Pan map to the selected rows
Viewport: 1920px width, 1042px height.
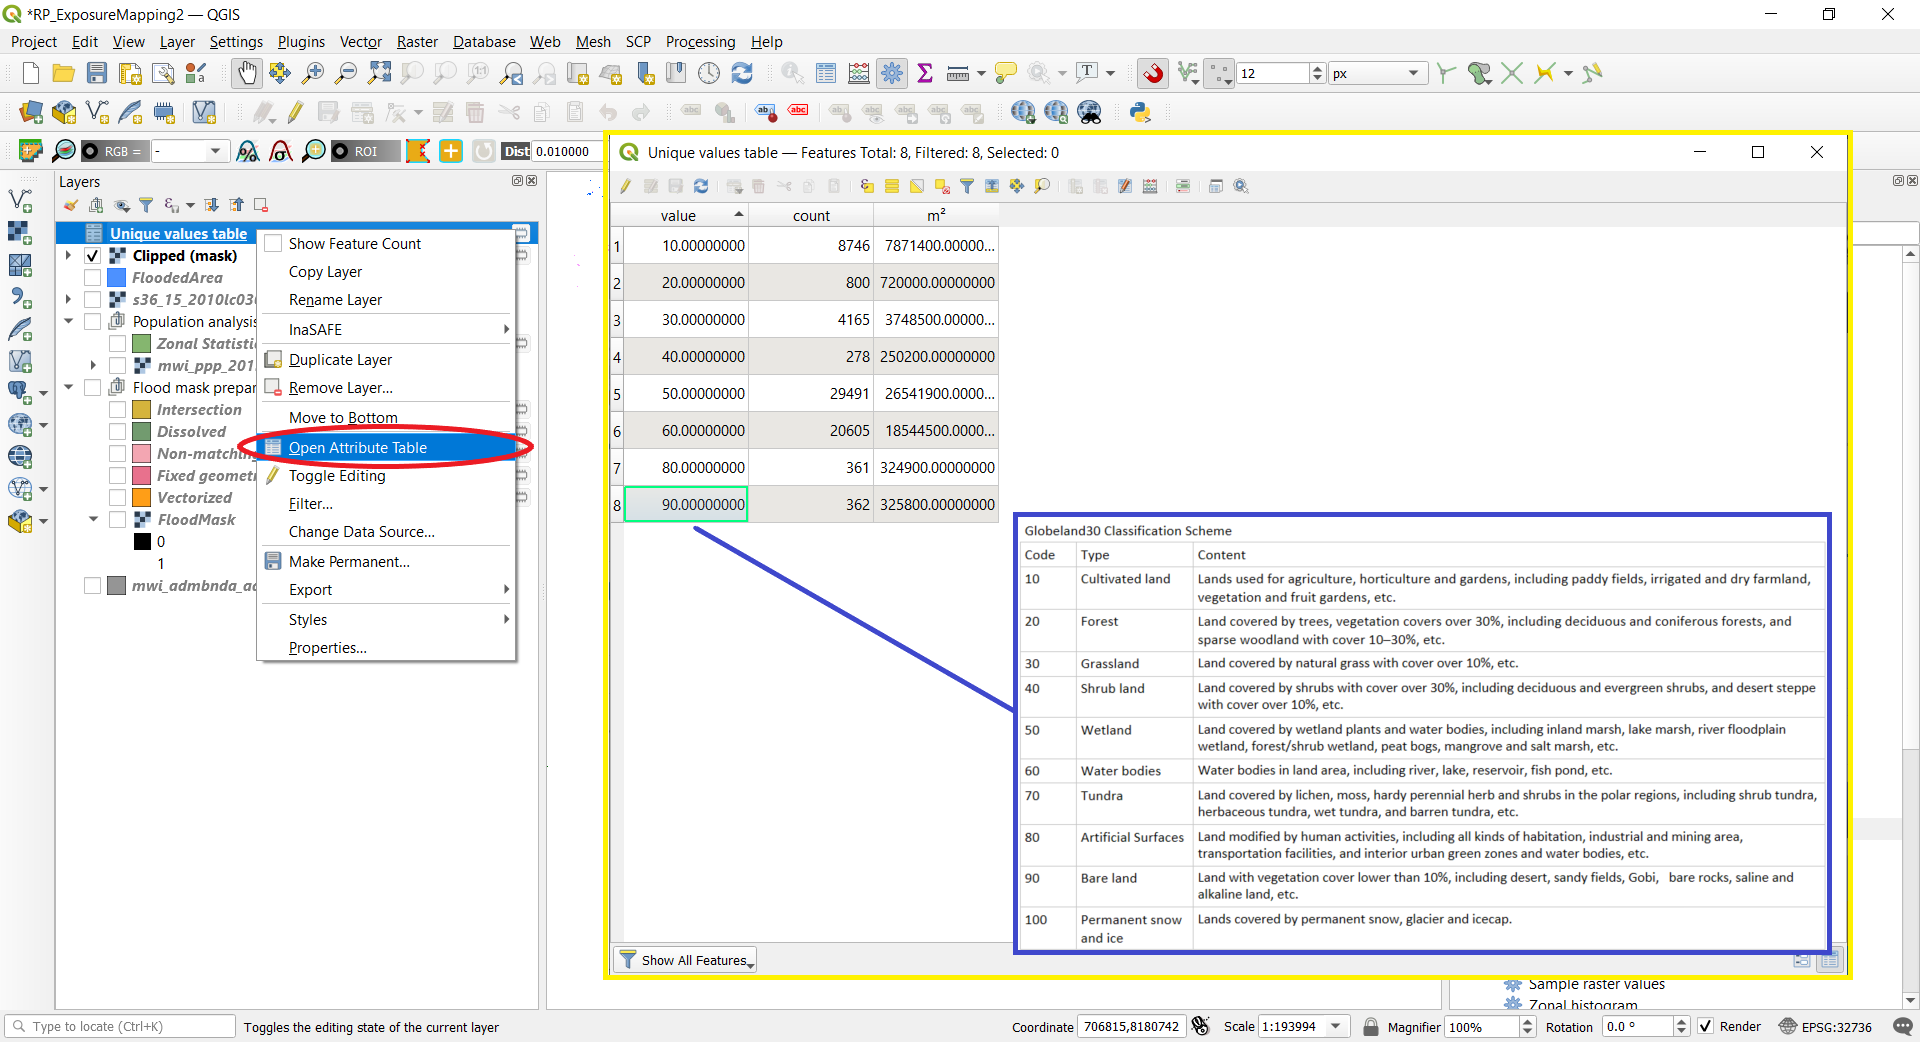(x=1017, y=186)
